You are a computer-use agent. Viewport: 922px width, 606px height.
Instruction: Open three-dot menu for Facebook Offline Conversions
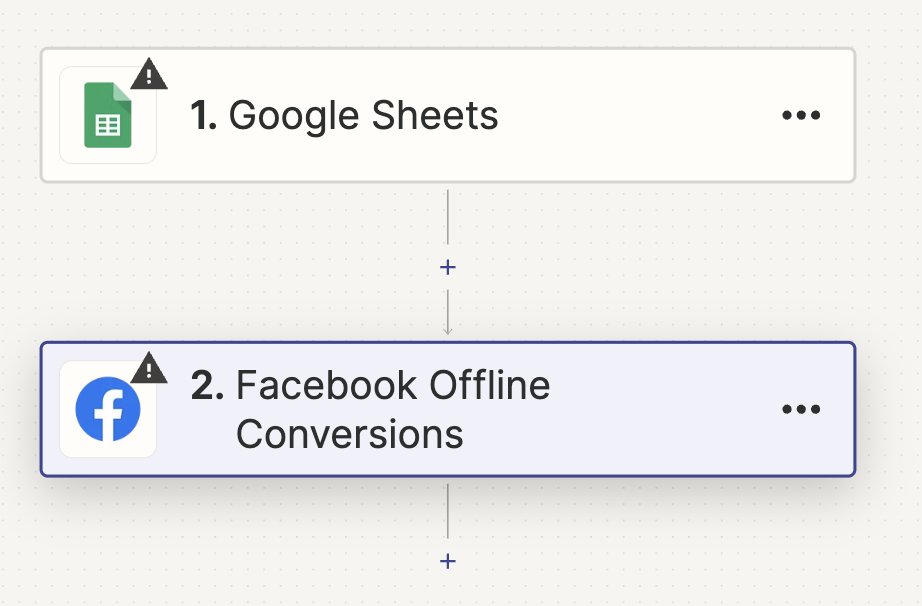(801, 409)
